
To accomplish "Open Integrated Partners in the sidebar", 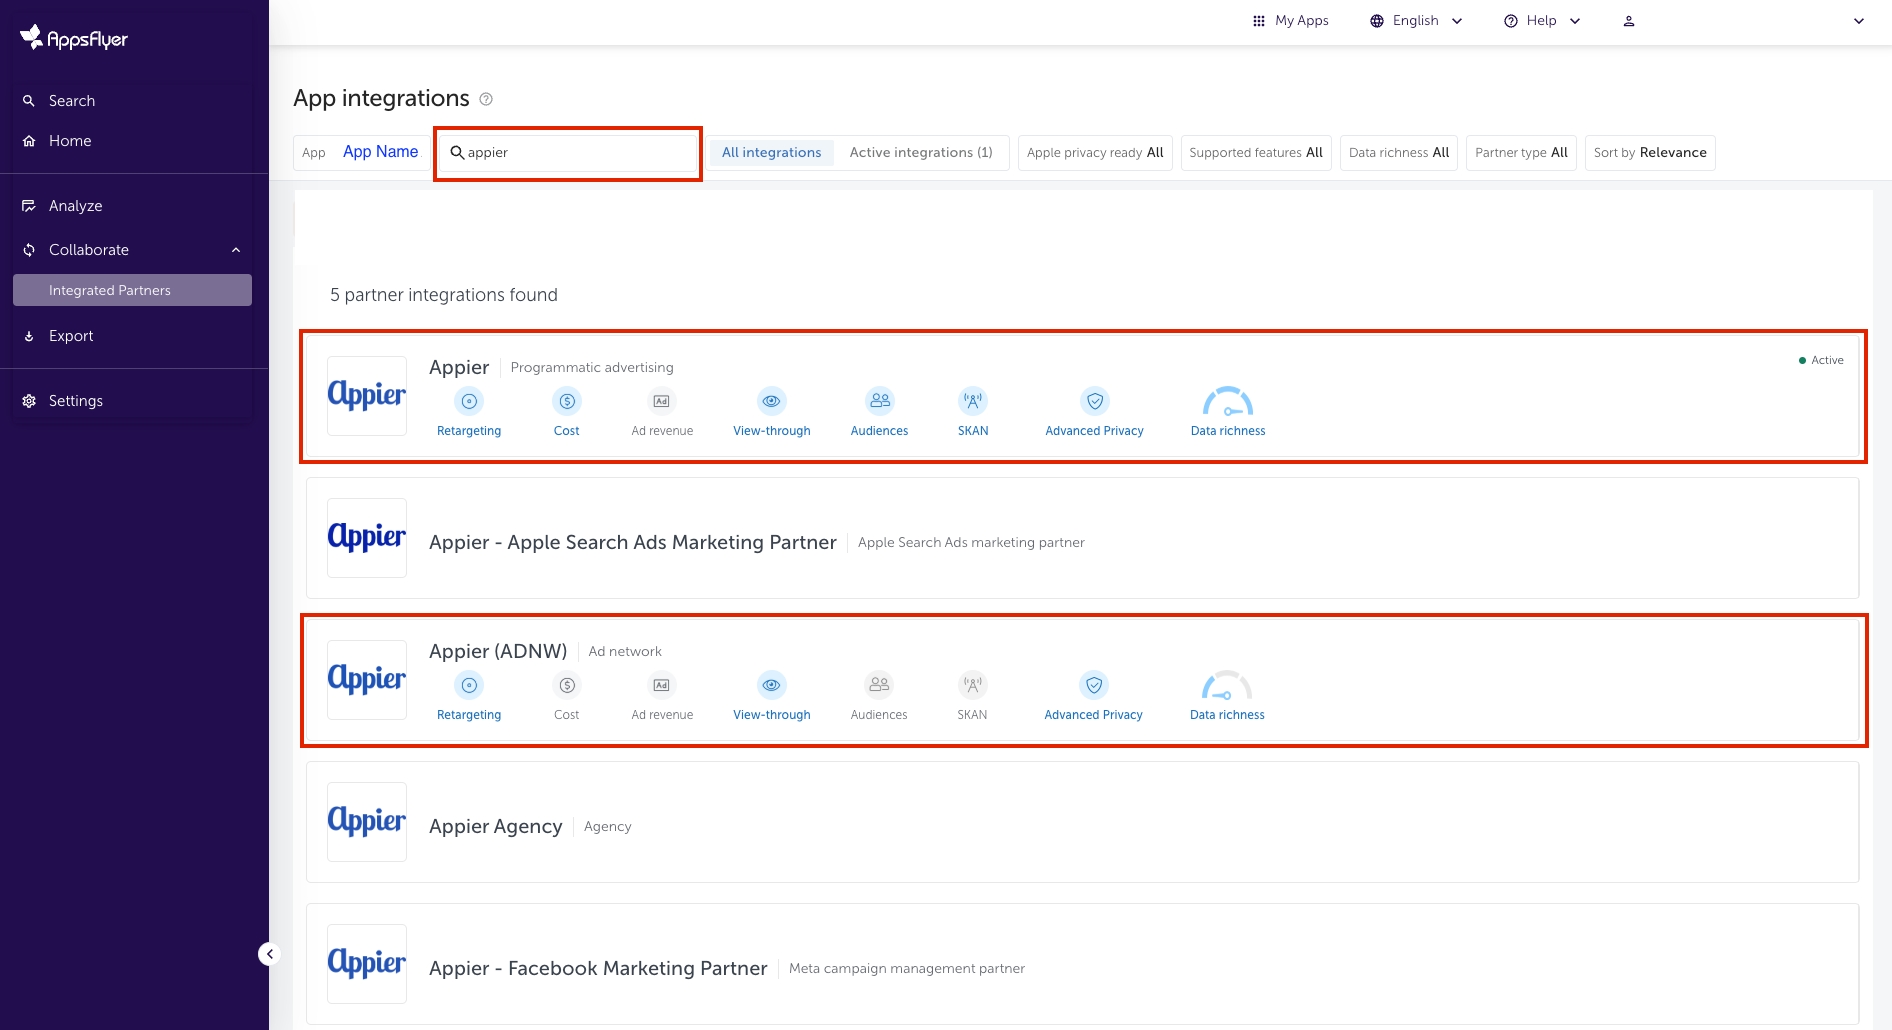I will coord(110,291).
